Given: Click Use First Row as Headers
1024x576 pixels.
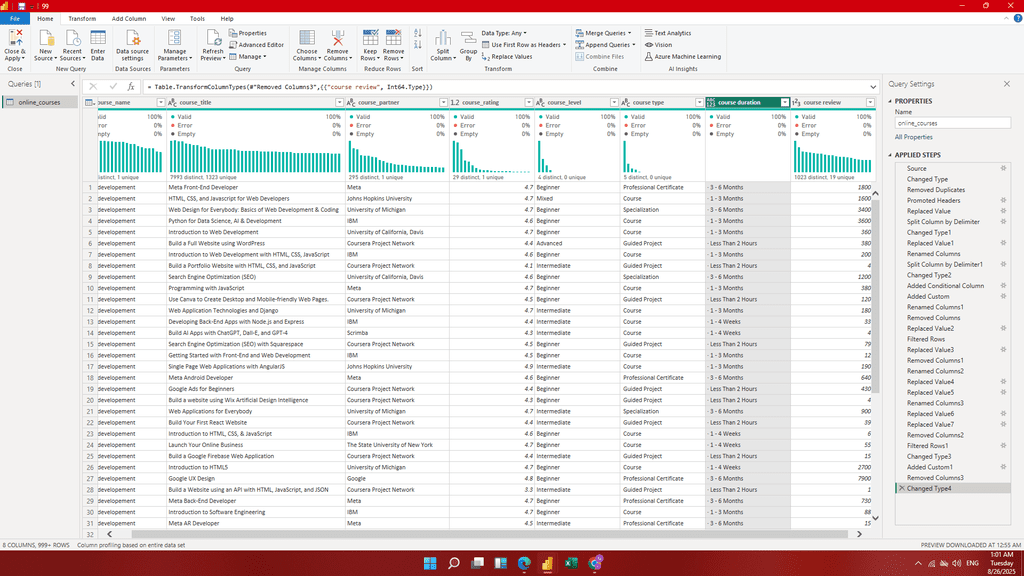Looking at the screenshot, I should point(524,45).
